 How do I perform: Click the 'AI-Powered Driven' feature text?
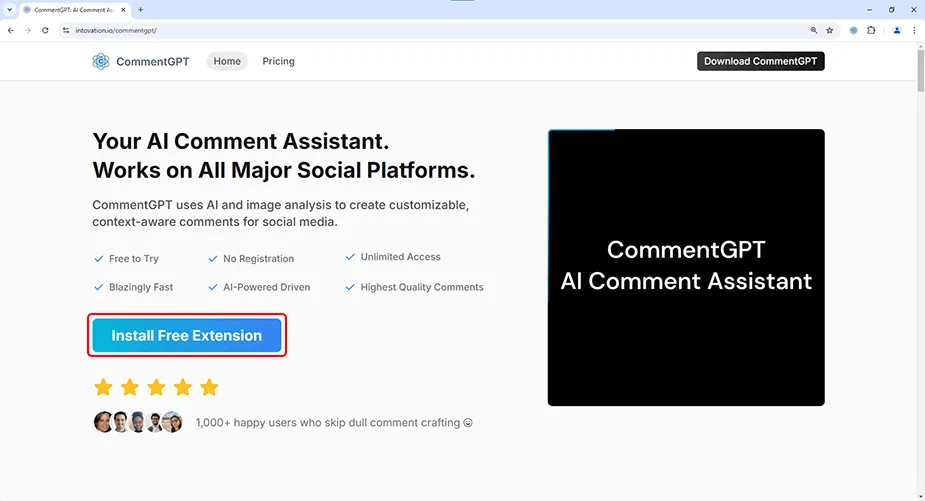coord(267,287)
